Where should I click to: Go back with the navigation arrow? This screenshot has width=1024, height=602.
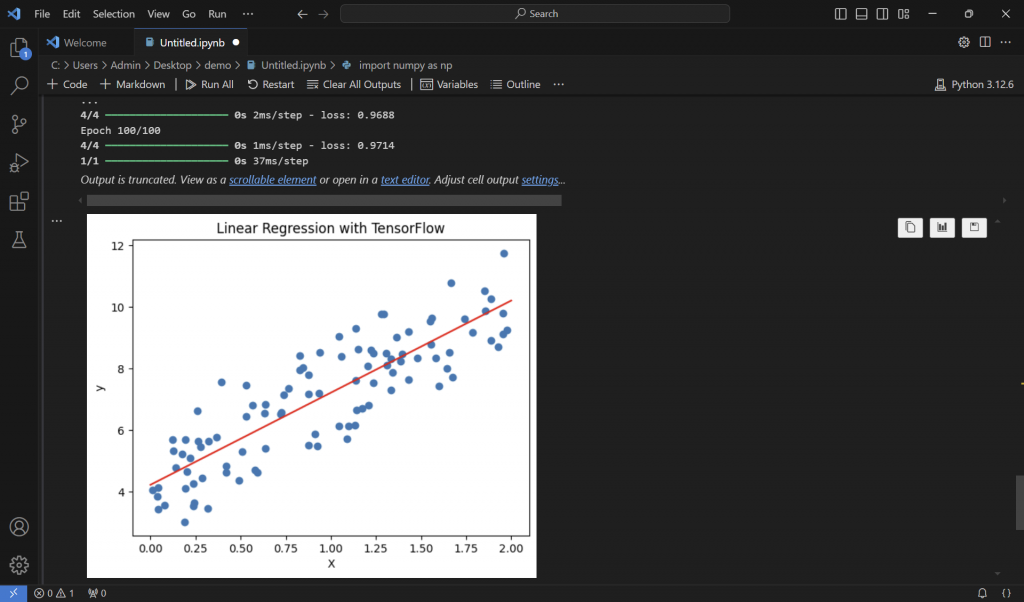click(302, 14)
